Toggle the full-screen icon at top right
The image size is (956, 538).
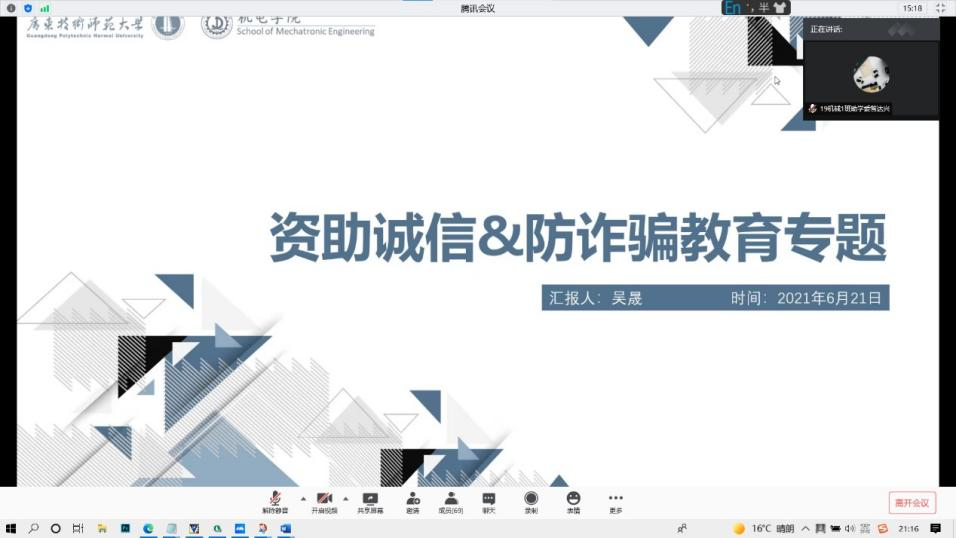point(940,8)
